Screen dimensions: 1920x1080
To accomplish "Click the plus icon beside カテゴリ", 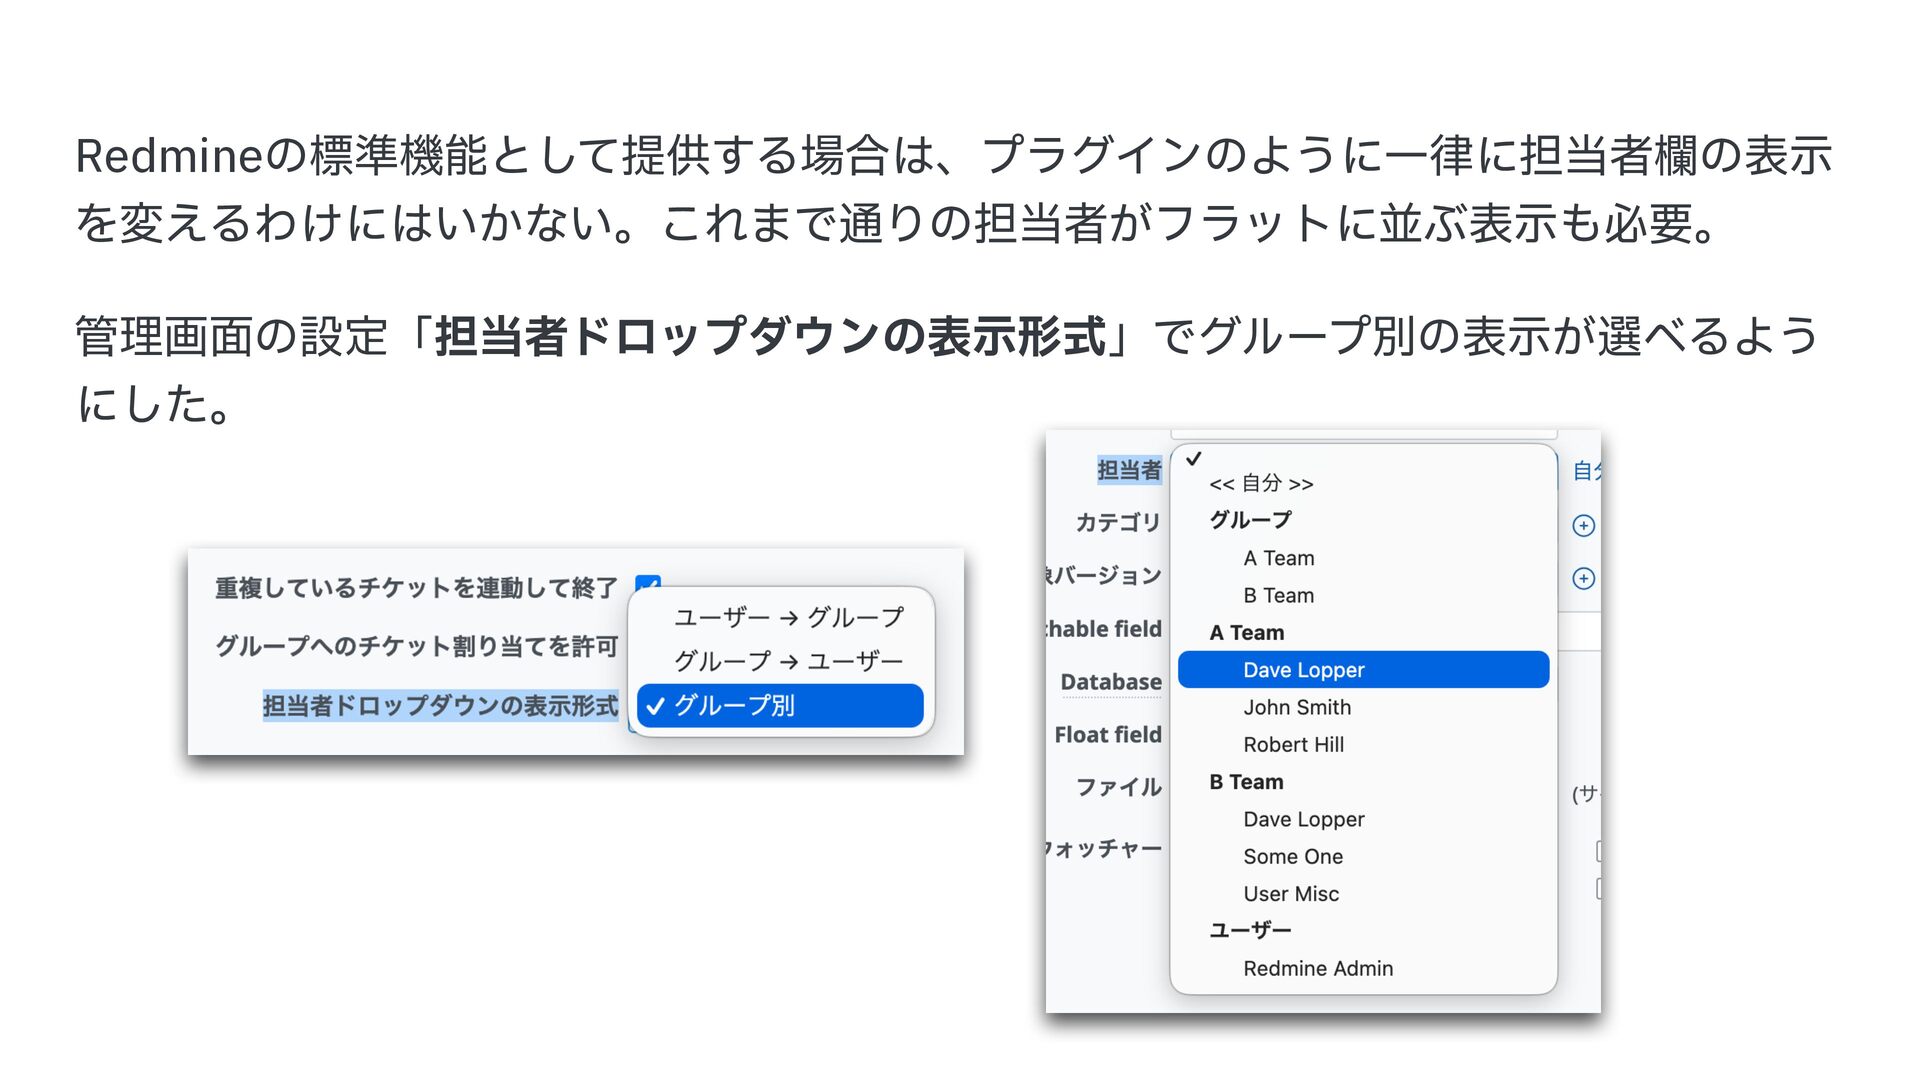I will [x=1583, y=526].
